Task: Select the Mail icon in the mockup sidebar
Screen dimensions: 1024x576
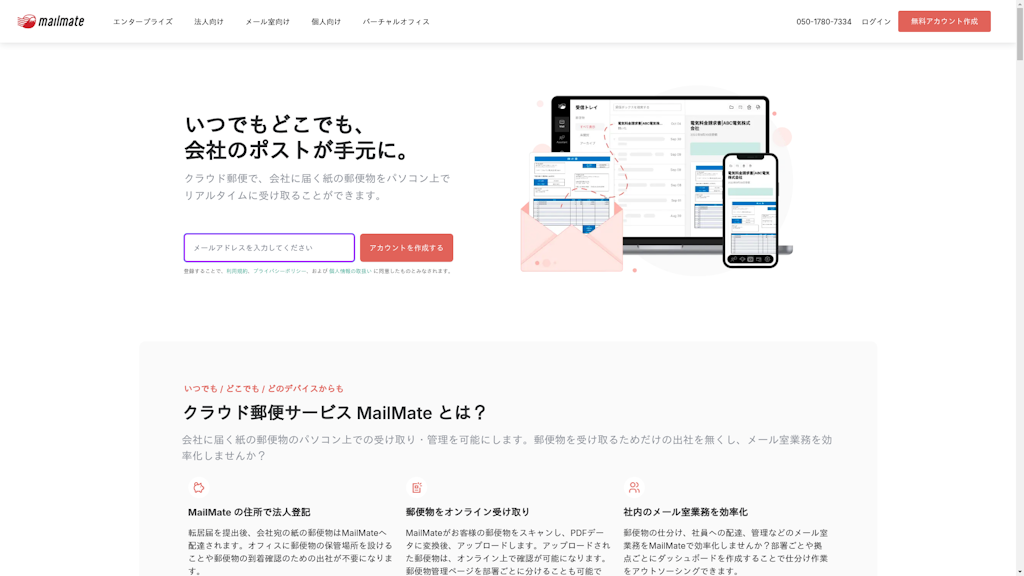Action: (561, 121)
